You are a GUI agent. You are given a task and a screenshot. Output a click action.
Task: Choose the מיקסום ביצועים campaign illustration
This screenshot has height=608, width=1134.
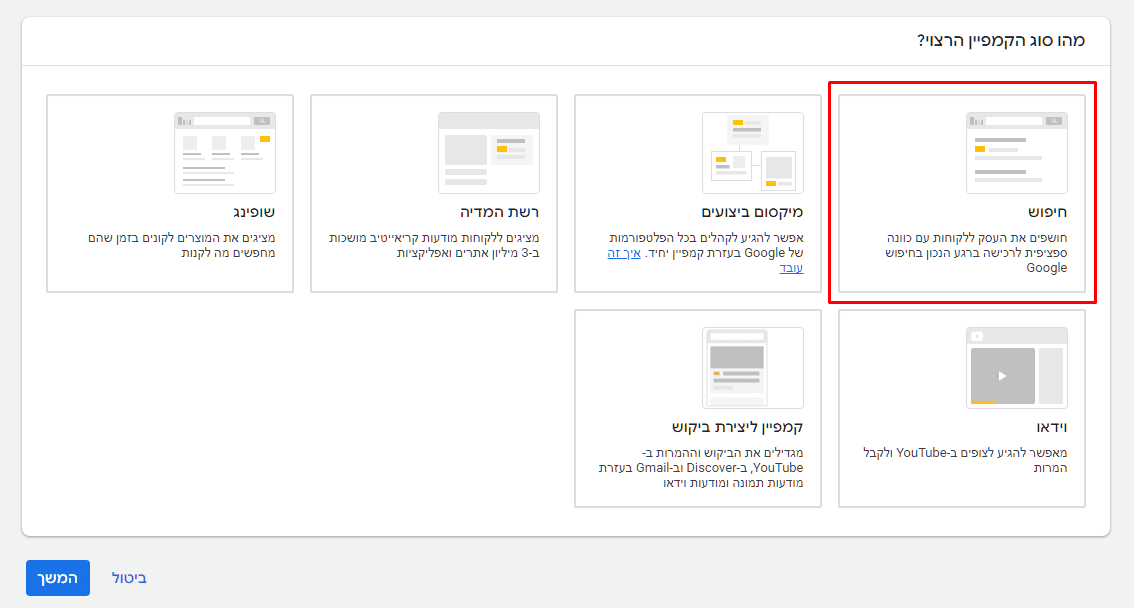[x=752, y=153]
